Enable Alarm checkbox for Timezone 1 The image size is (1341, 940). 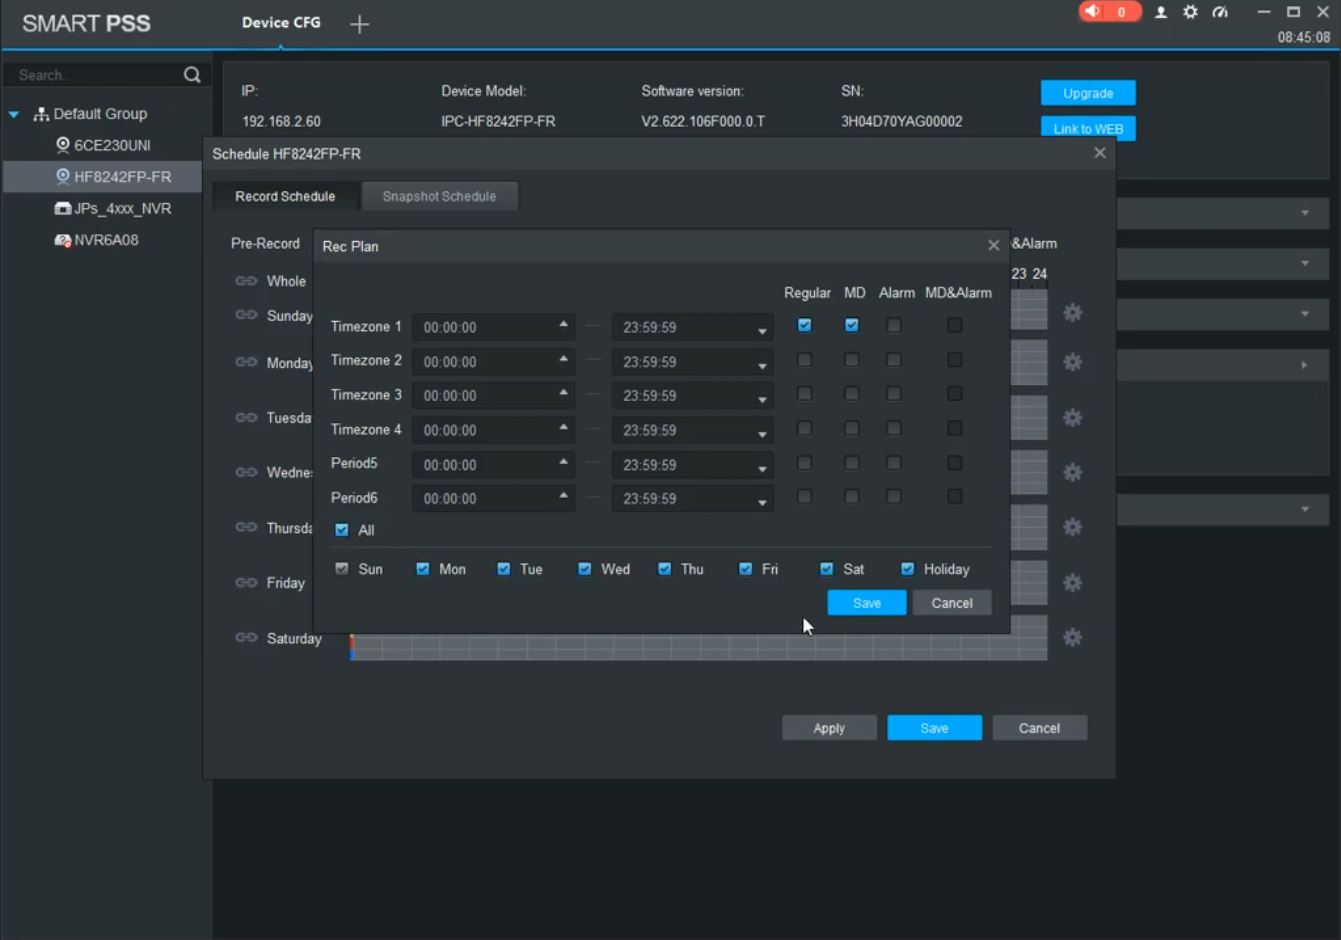pos(894,325)
